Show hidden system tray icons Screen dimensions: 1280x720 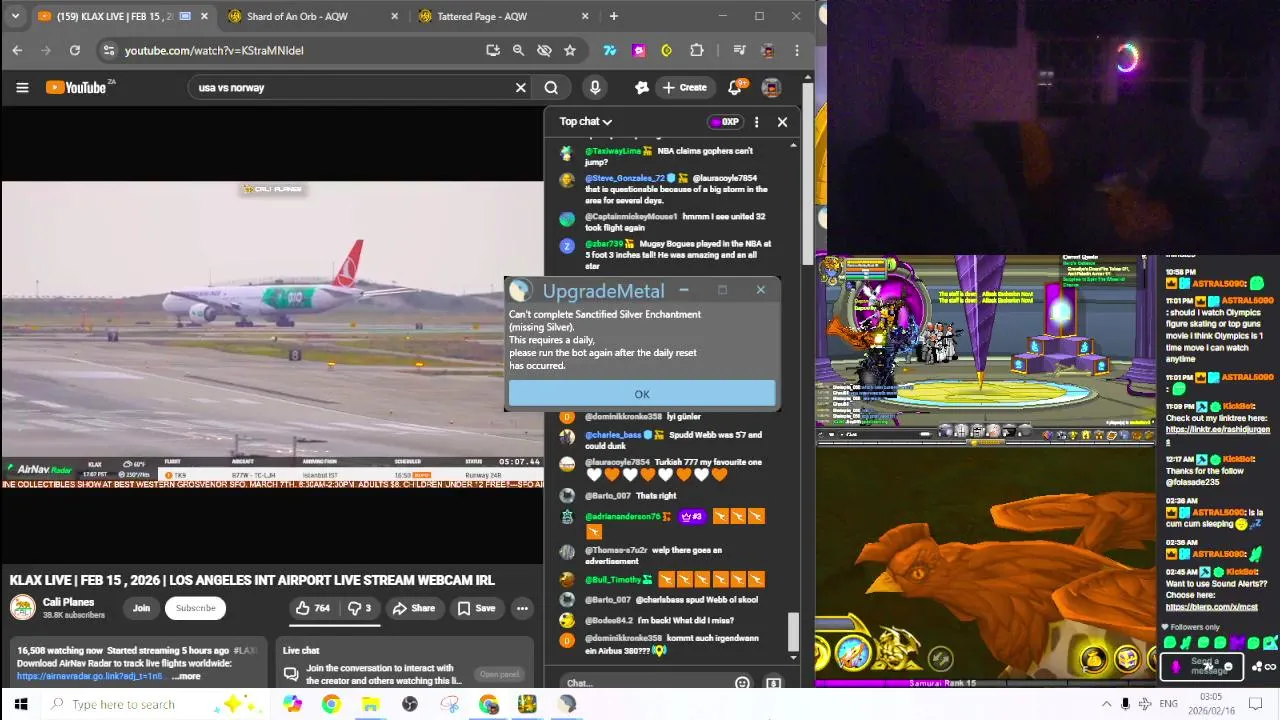click(x=1106, y=704)
